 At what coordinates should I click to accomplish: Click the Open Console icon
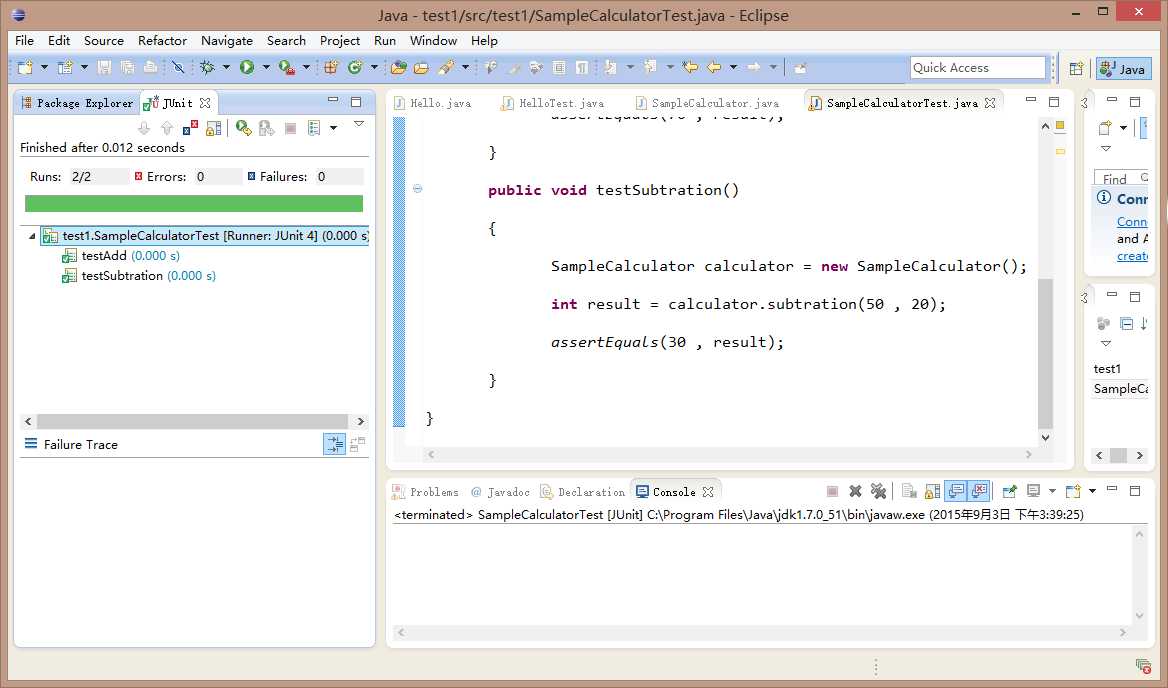1073,491
